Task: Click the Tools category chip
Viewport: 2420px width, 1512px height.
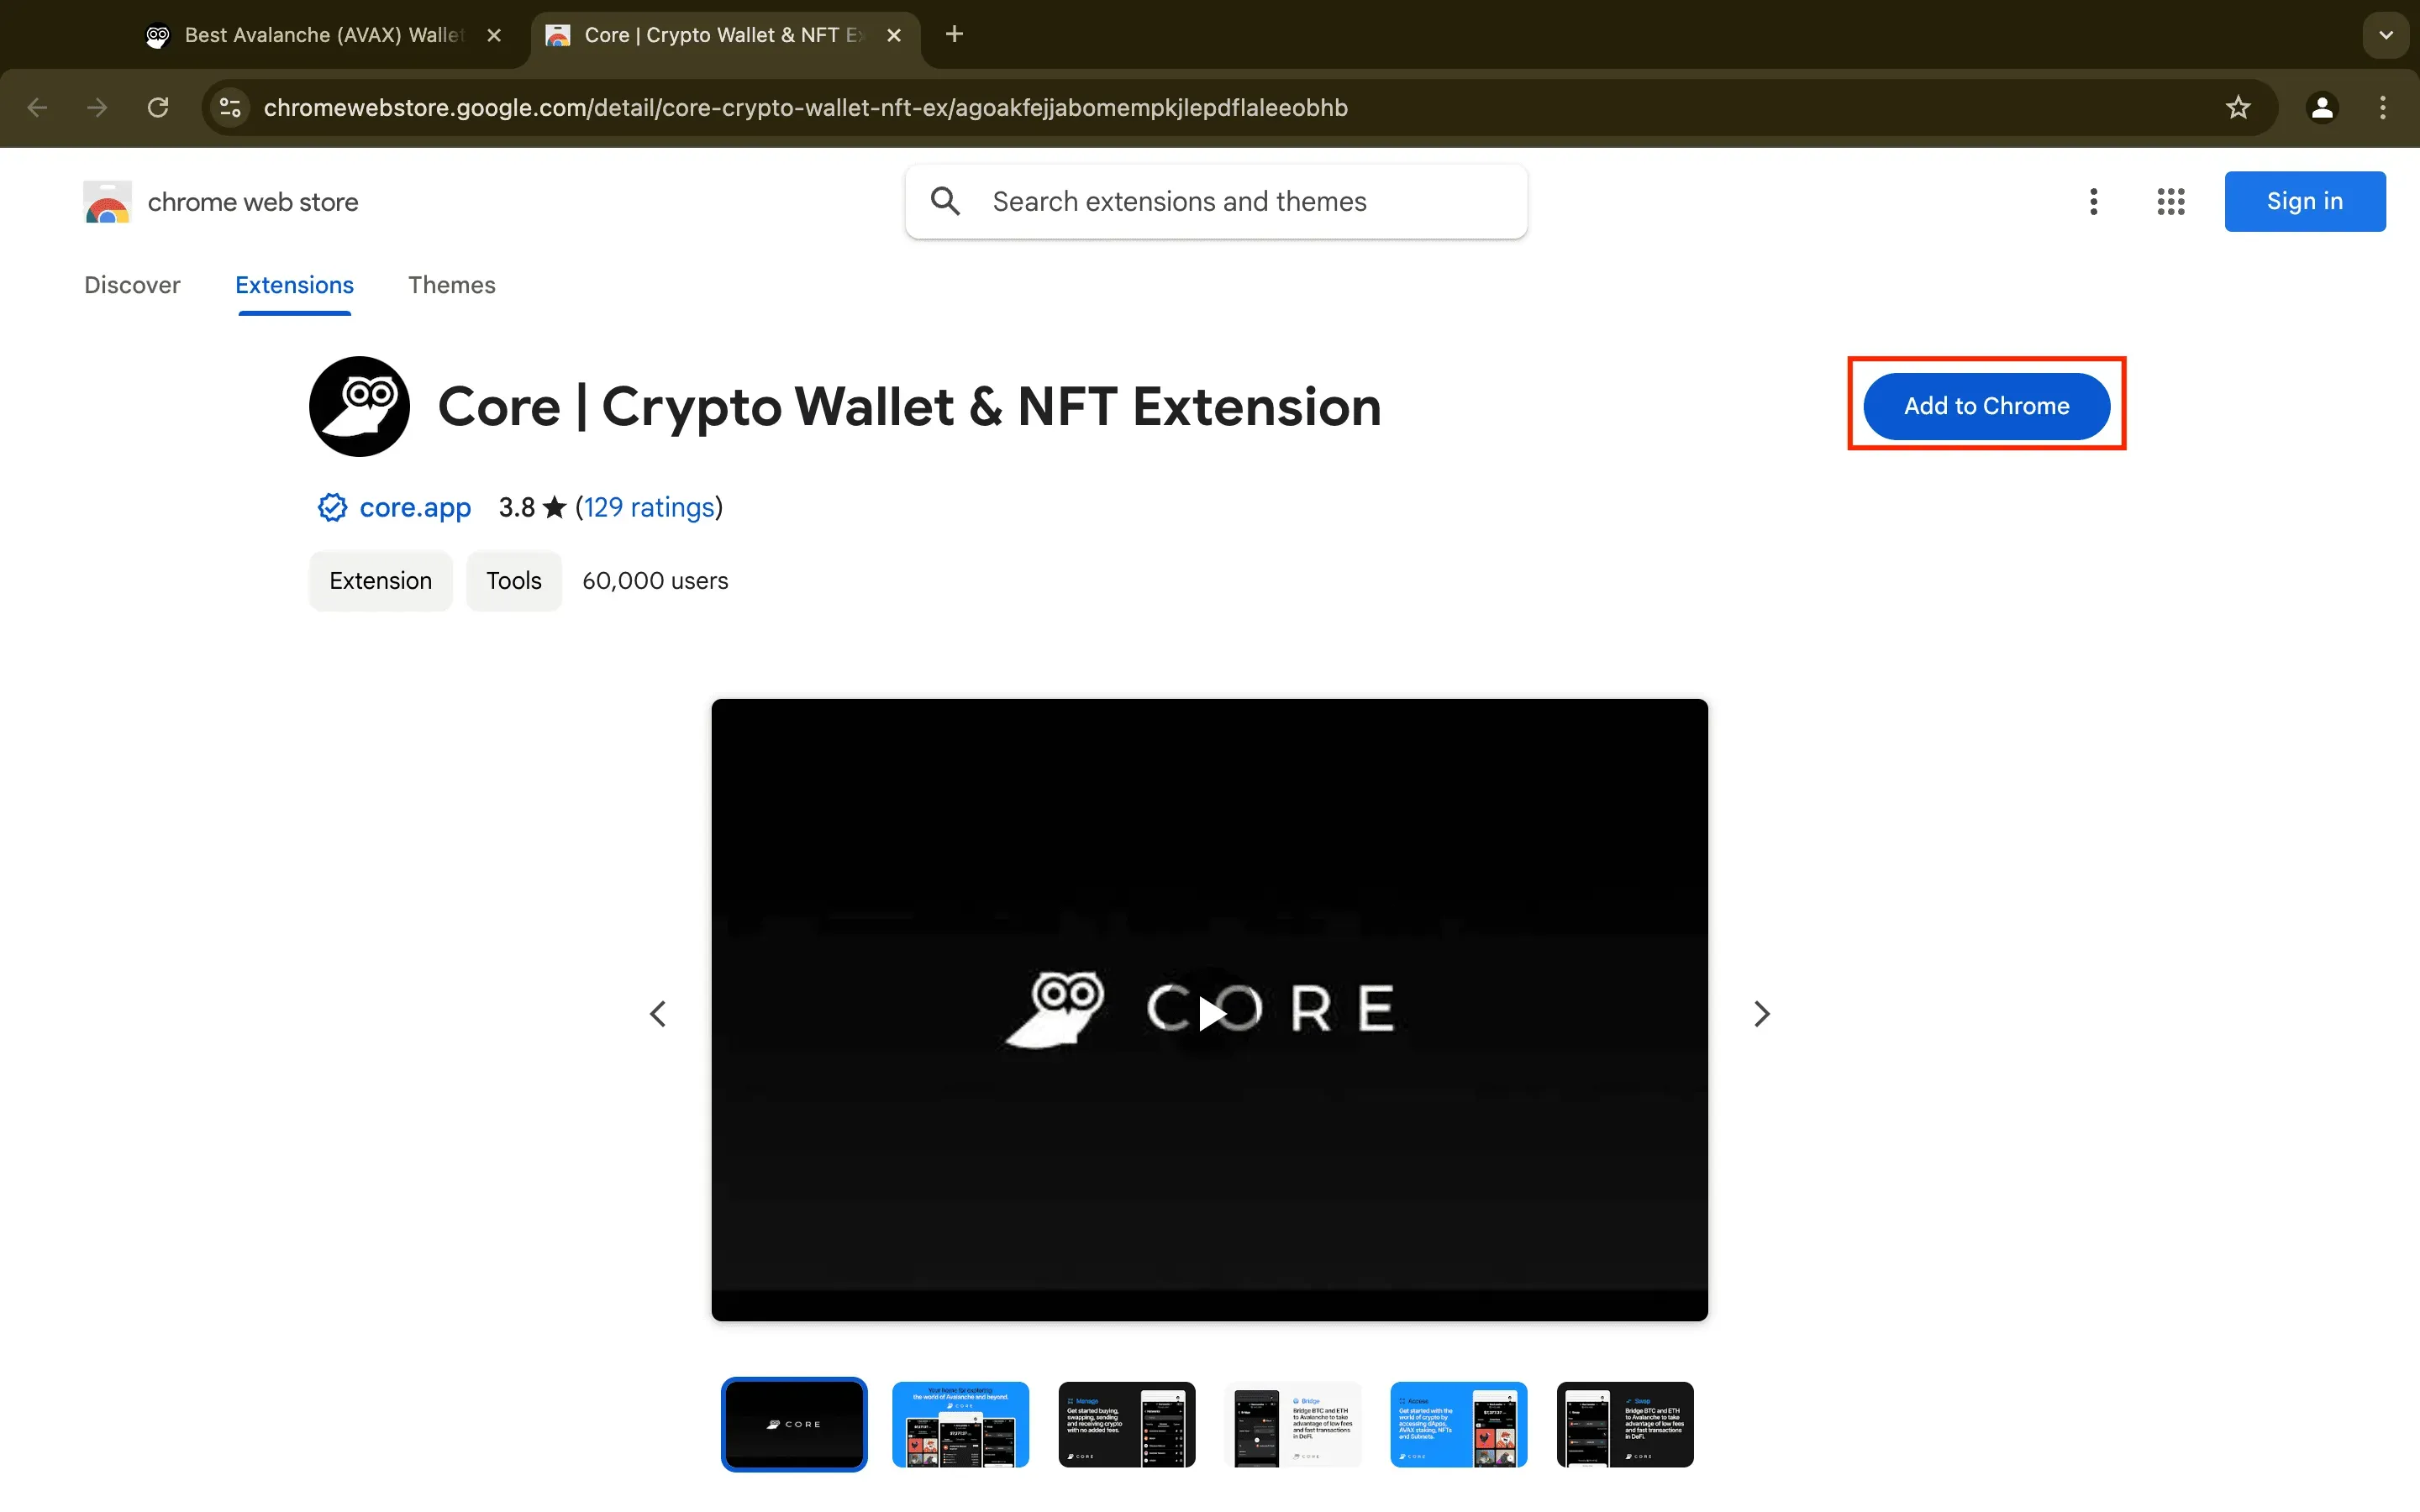Action: click(514, 581)
